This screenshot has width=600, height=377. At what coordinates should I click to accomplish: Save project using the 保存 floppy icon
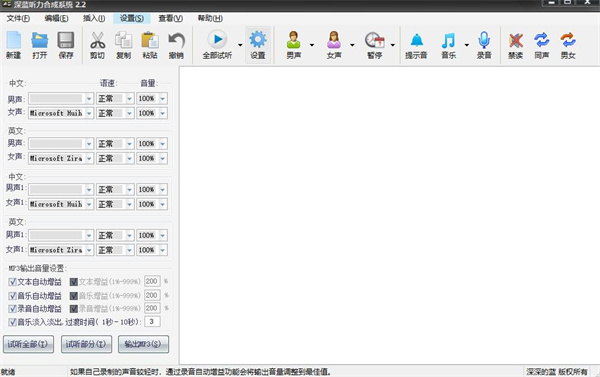[x=66, y=45]
